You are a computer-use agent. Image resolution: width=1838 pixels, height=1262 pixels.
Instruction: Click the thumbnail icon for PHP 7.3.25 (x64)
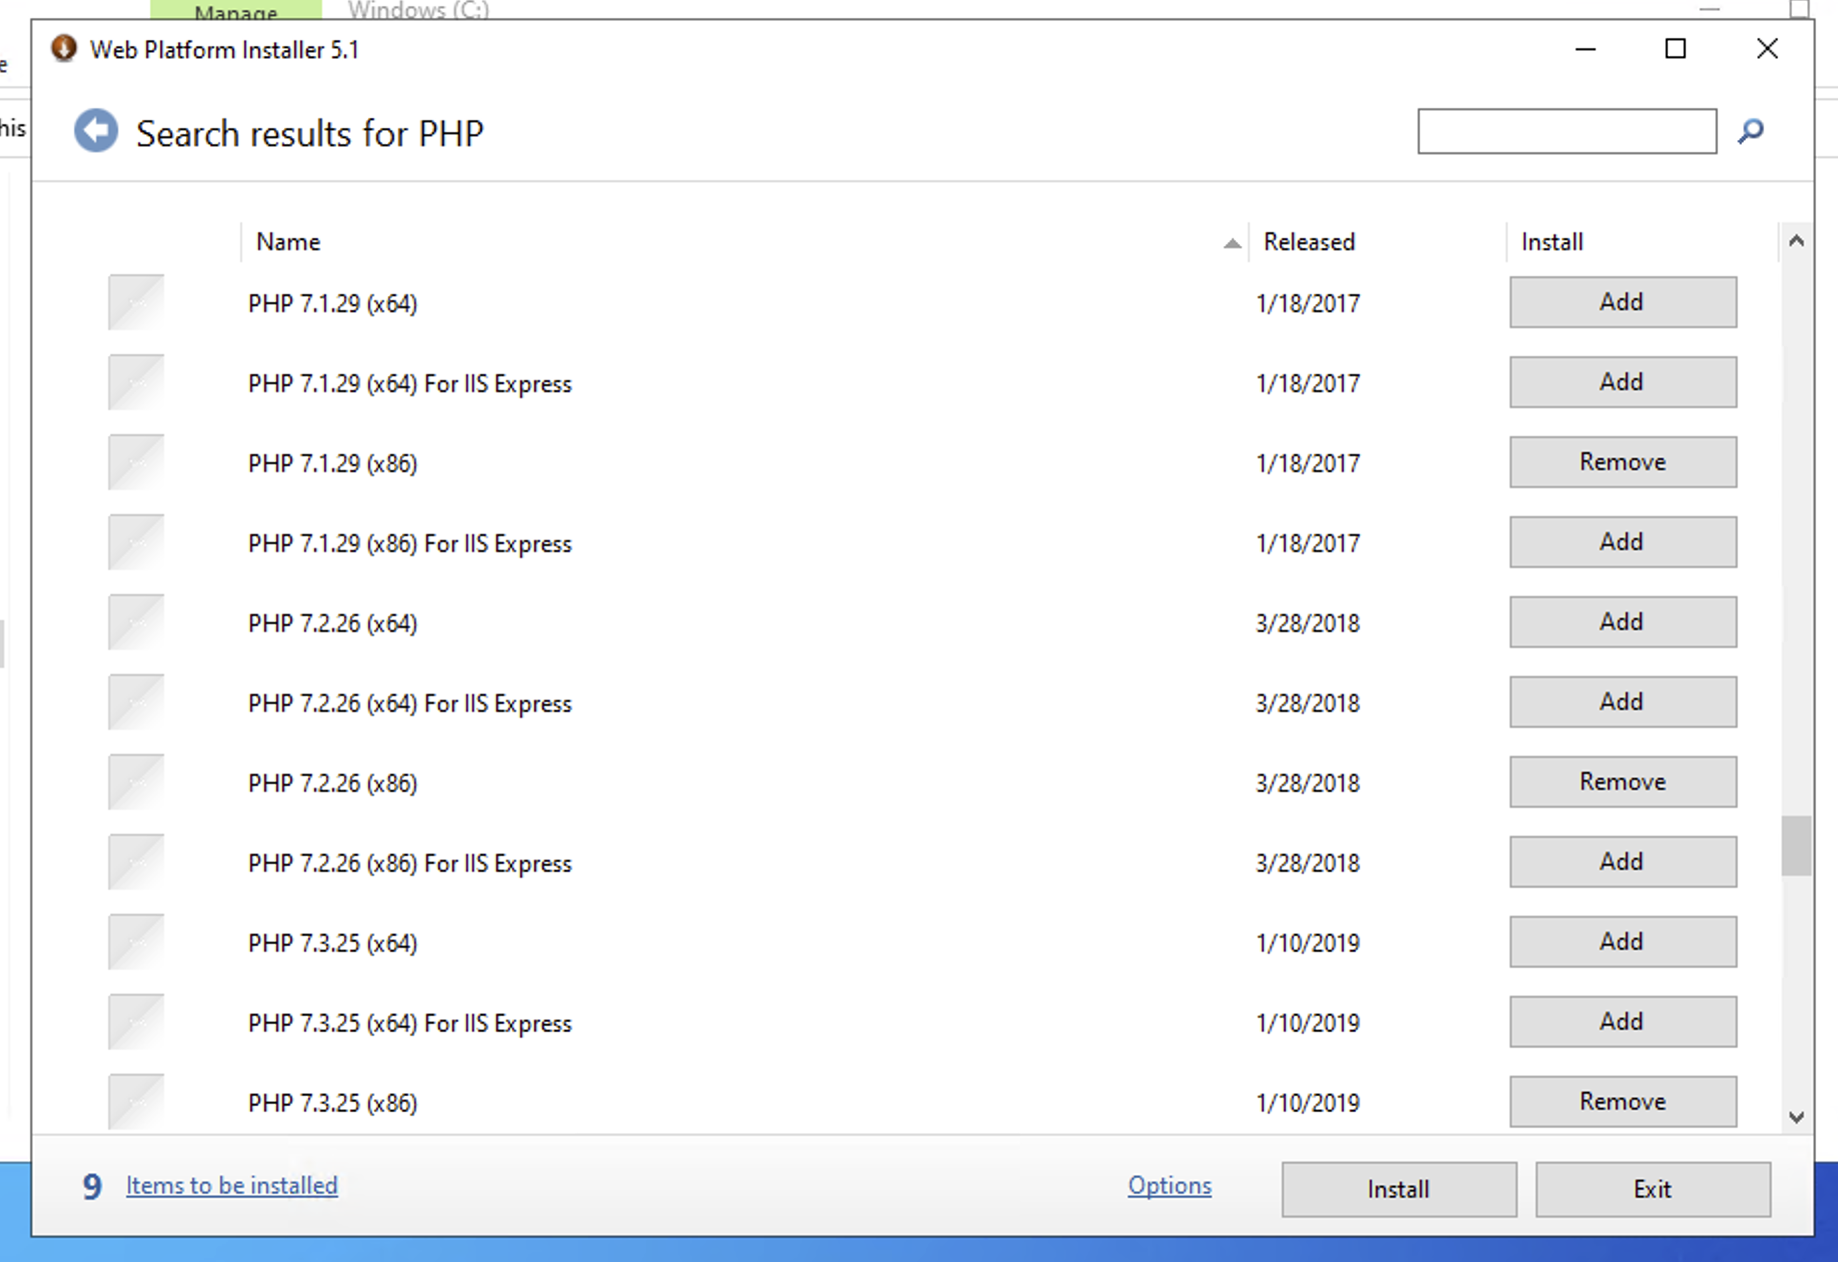(136, 942)
